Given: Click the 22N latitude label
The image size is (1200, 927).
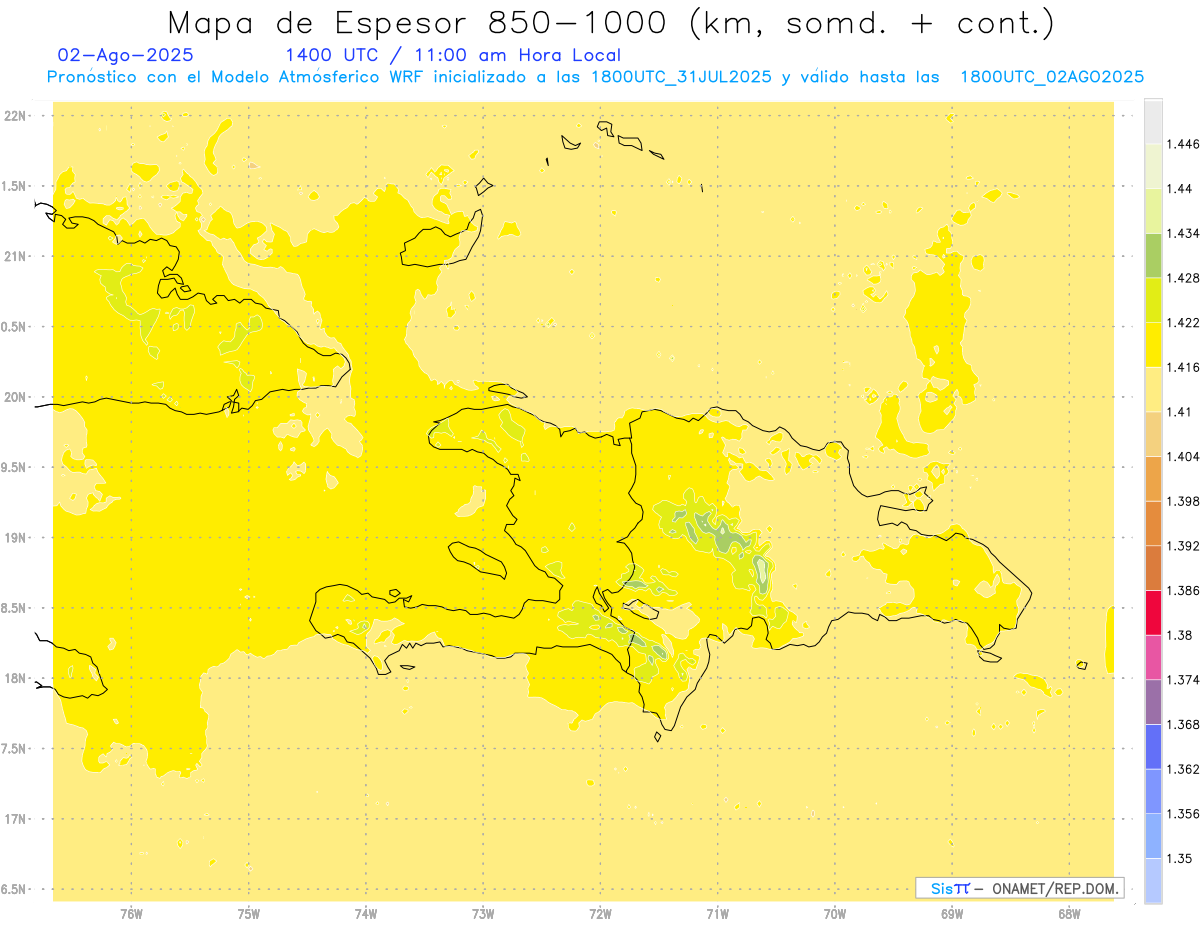Looking at the screenshot, I should [16, 116].
